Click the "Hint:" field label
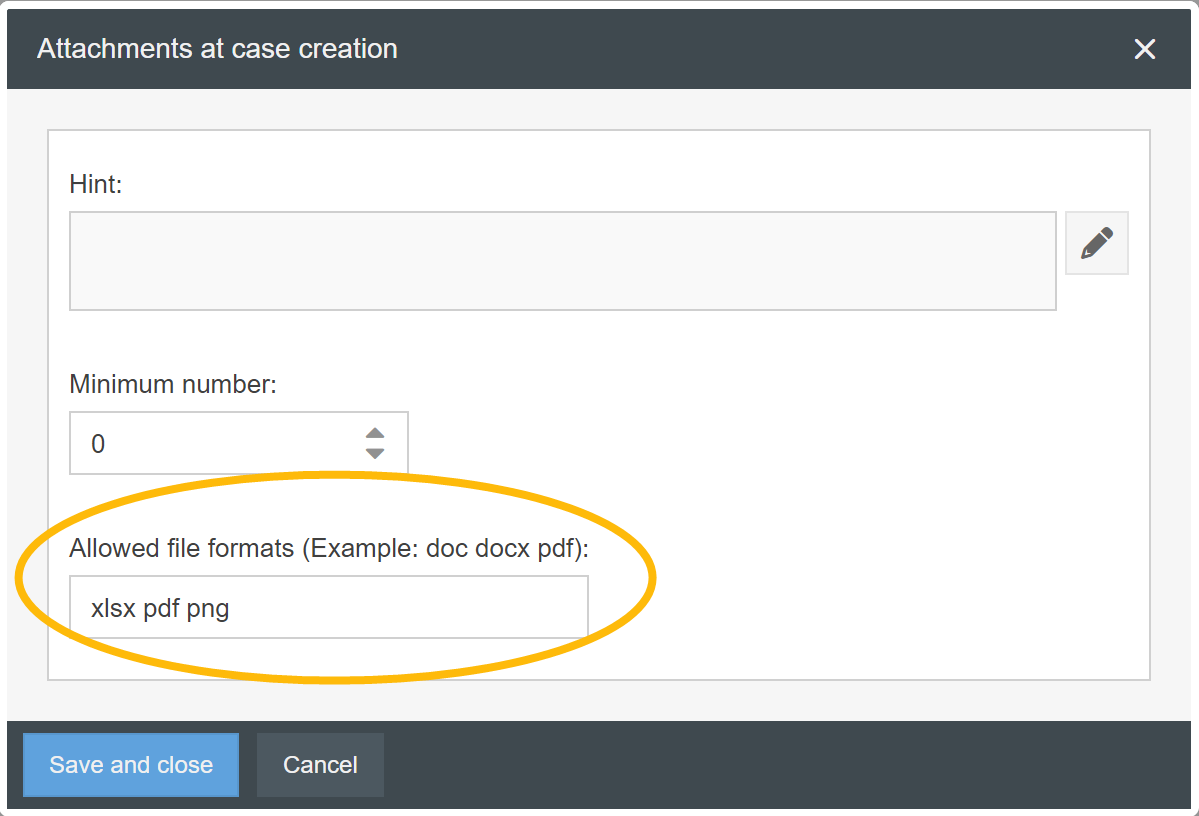The image size is (1199, 816). [96, 184]
